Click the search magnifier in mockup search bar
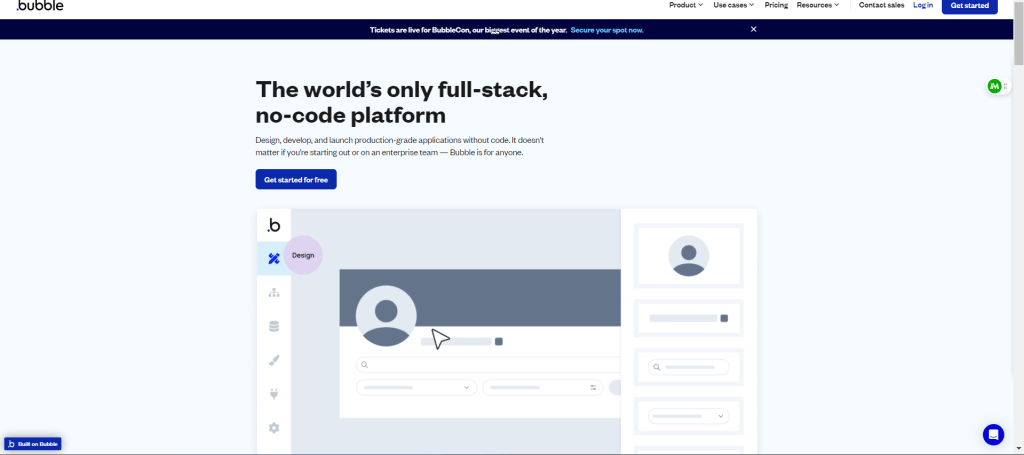 point(364,365)
